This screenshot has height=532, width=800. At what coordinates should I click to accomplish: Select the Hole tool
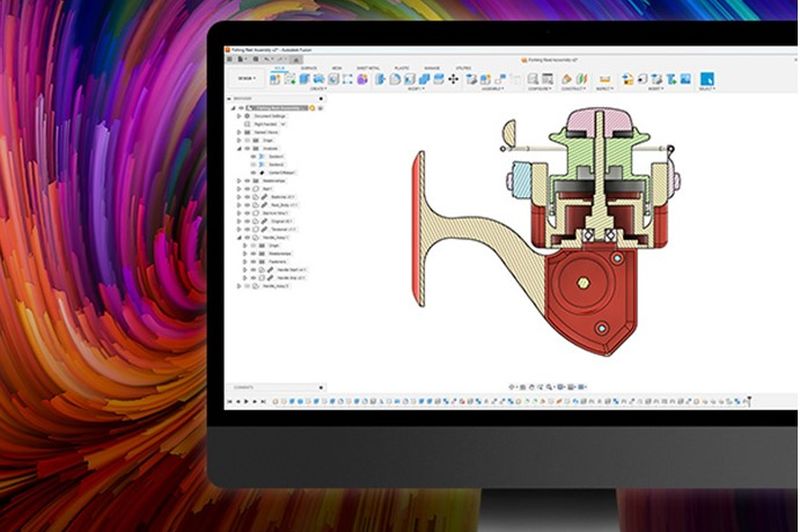coord(333,79)
